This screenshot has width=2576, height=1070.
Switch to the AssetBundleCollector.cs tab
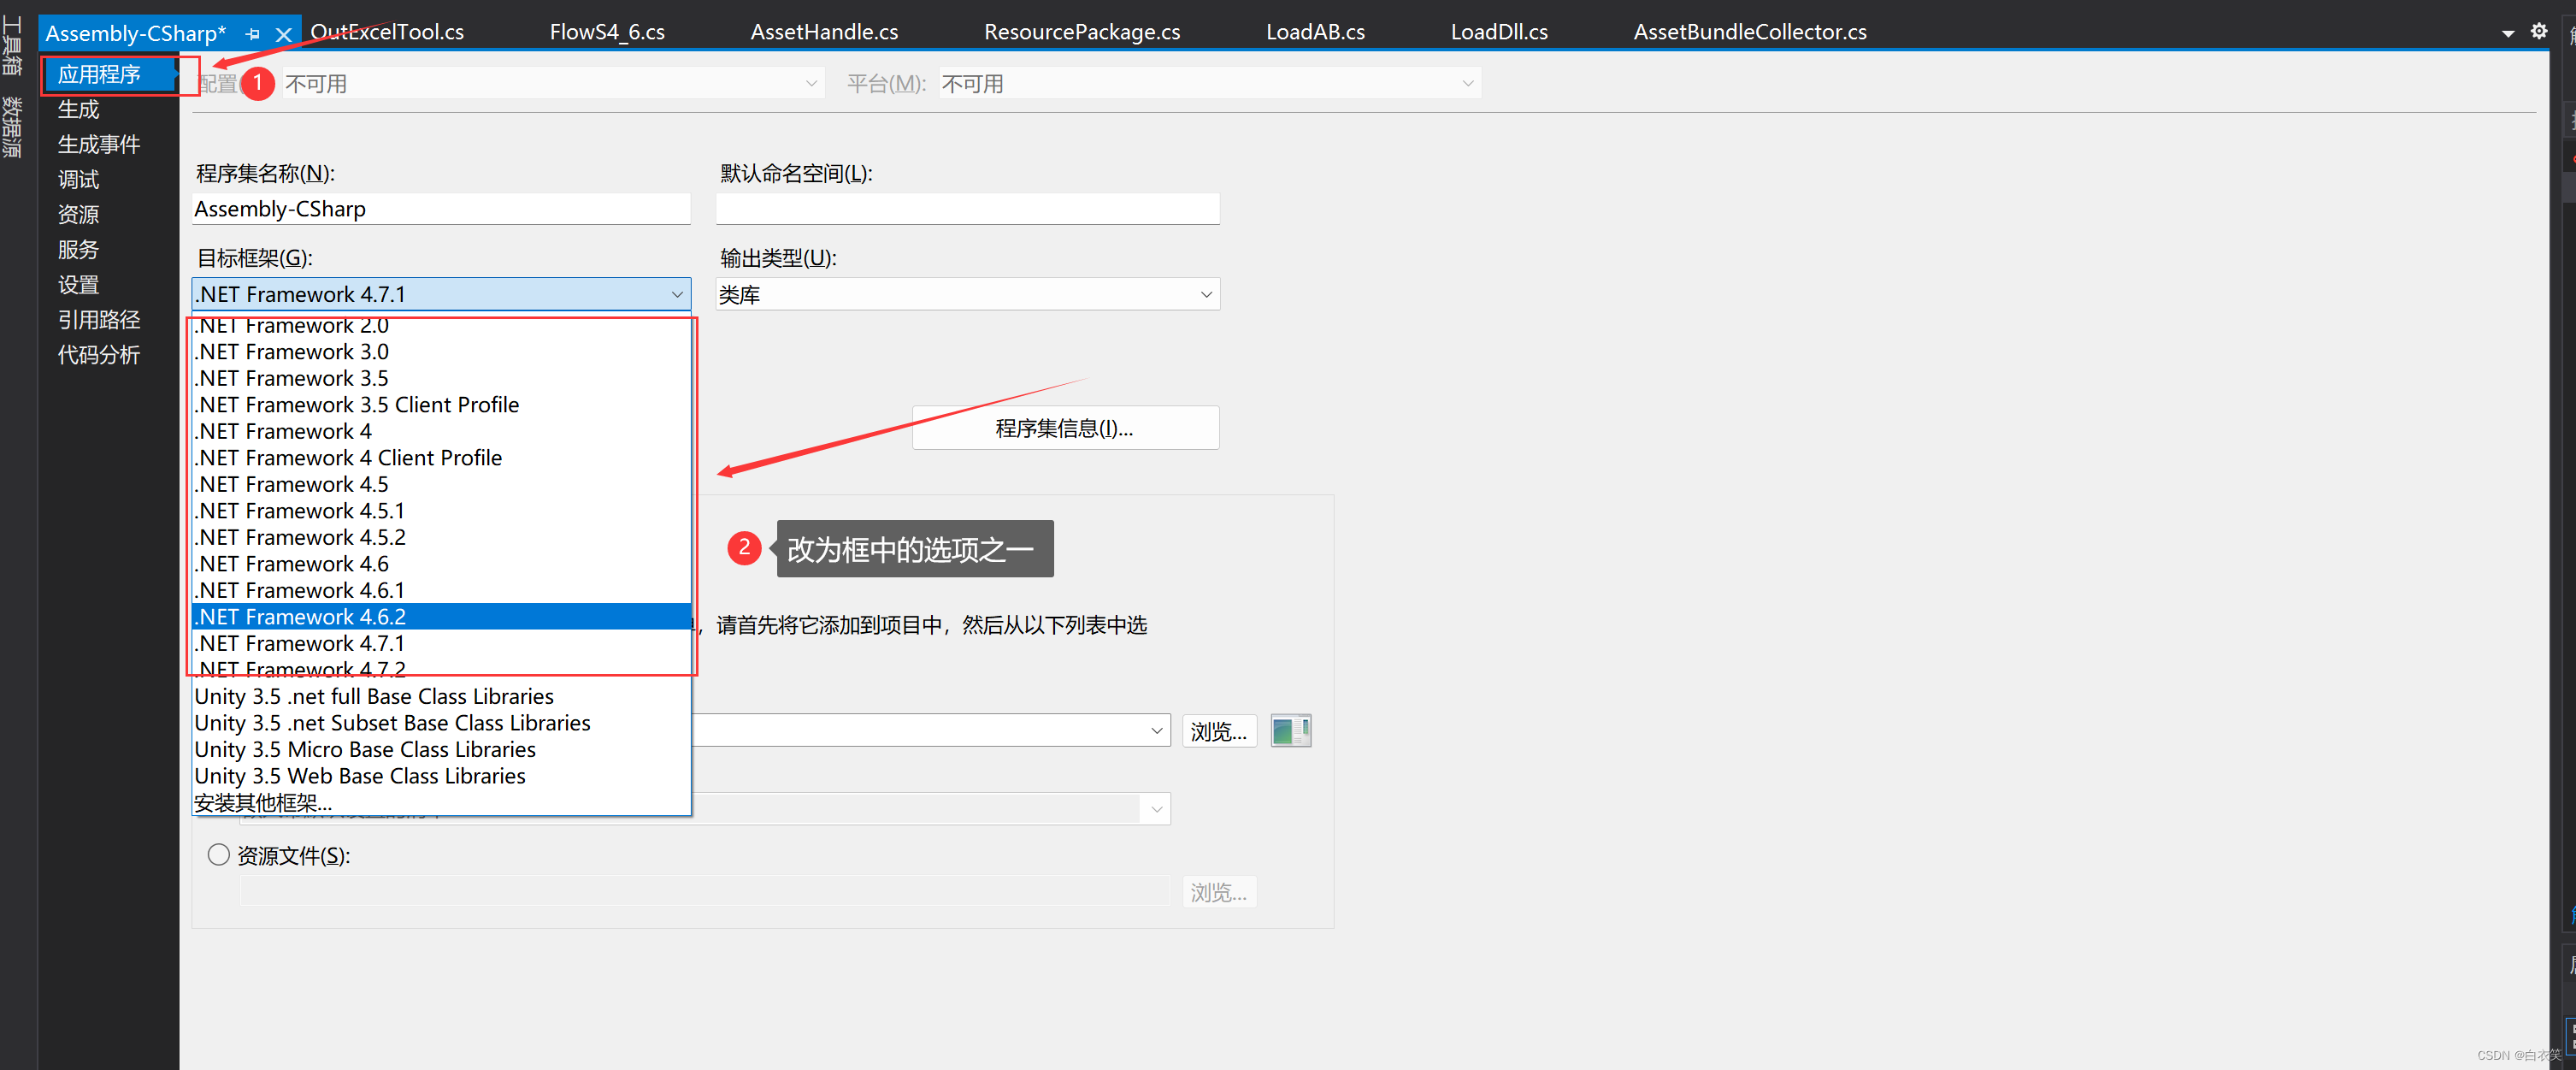click(1749, 32)
